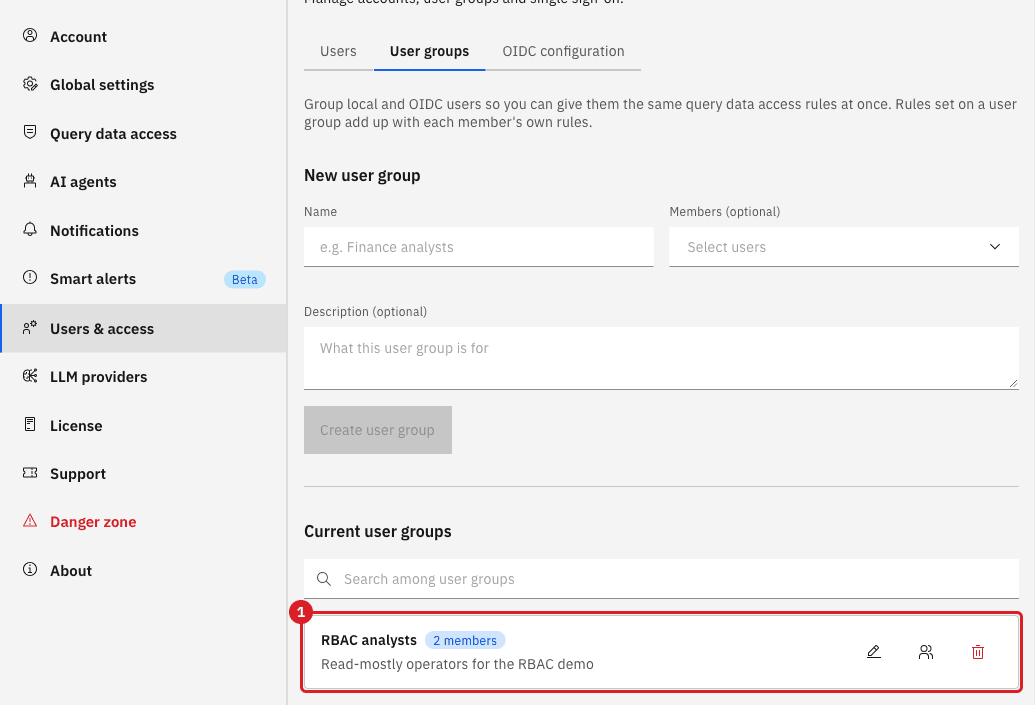This screenshot has height=705, width=1035.
Task: Grab the Description textarea resize handle
Action: tap(1013, 384)
